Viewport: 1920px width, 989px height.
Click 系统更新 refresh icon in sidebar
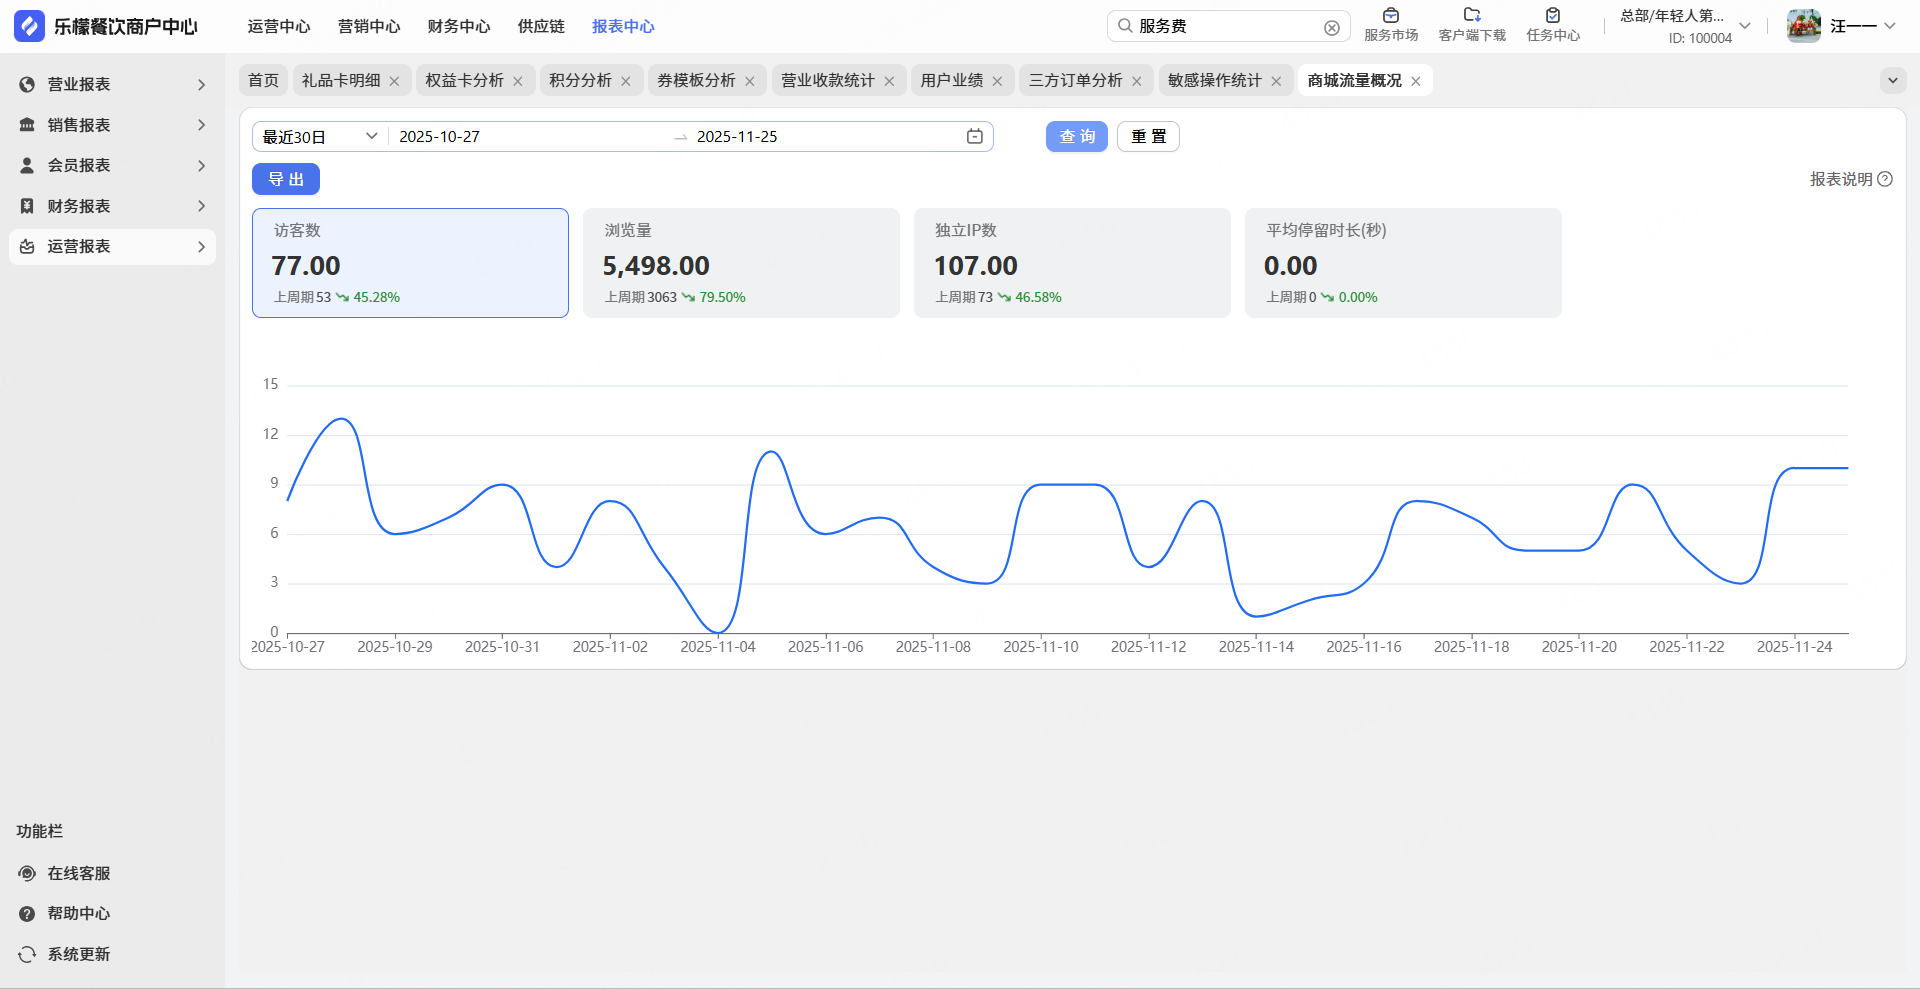coord(27,954)
